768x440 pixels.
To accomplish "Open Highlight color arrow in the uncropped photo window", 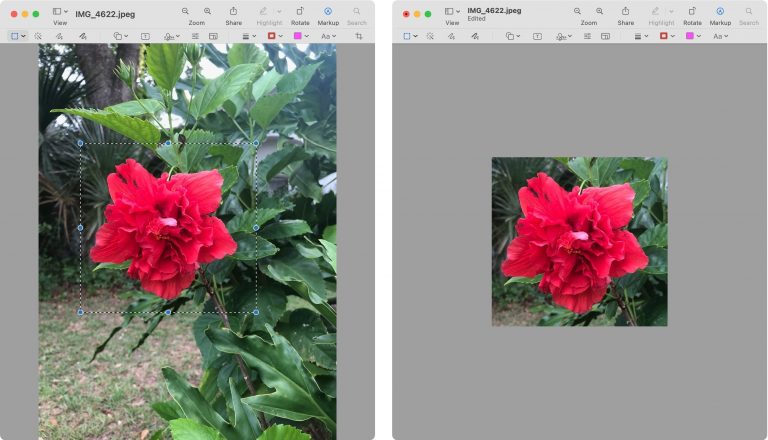I will pyautogui.click(x=279, y=11).
